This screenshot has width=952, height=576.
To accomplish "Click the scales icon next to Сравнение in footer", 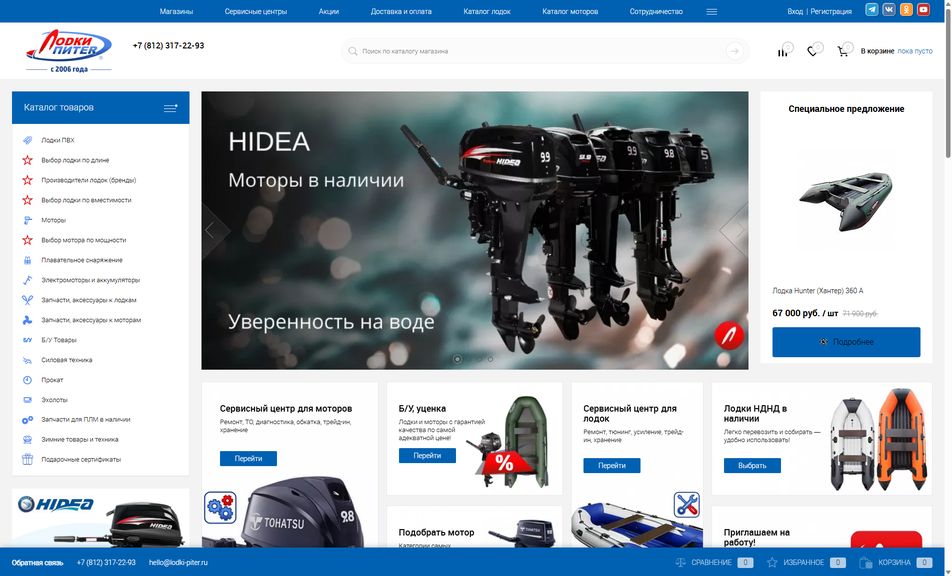I will (681, 563).
